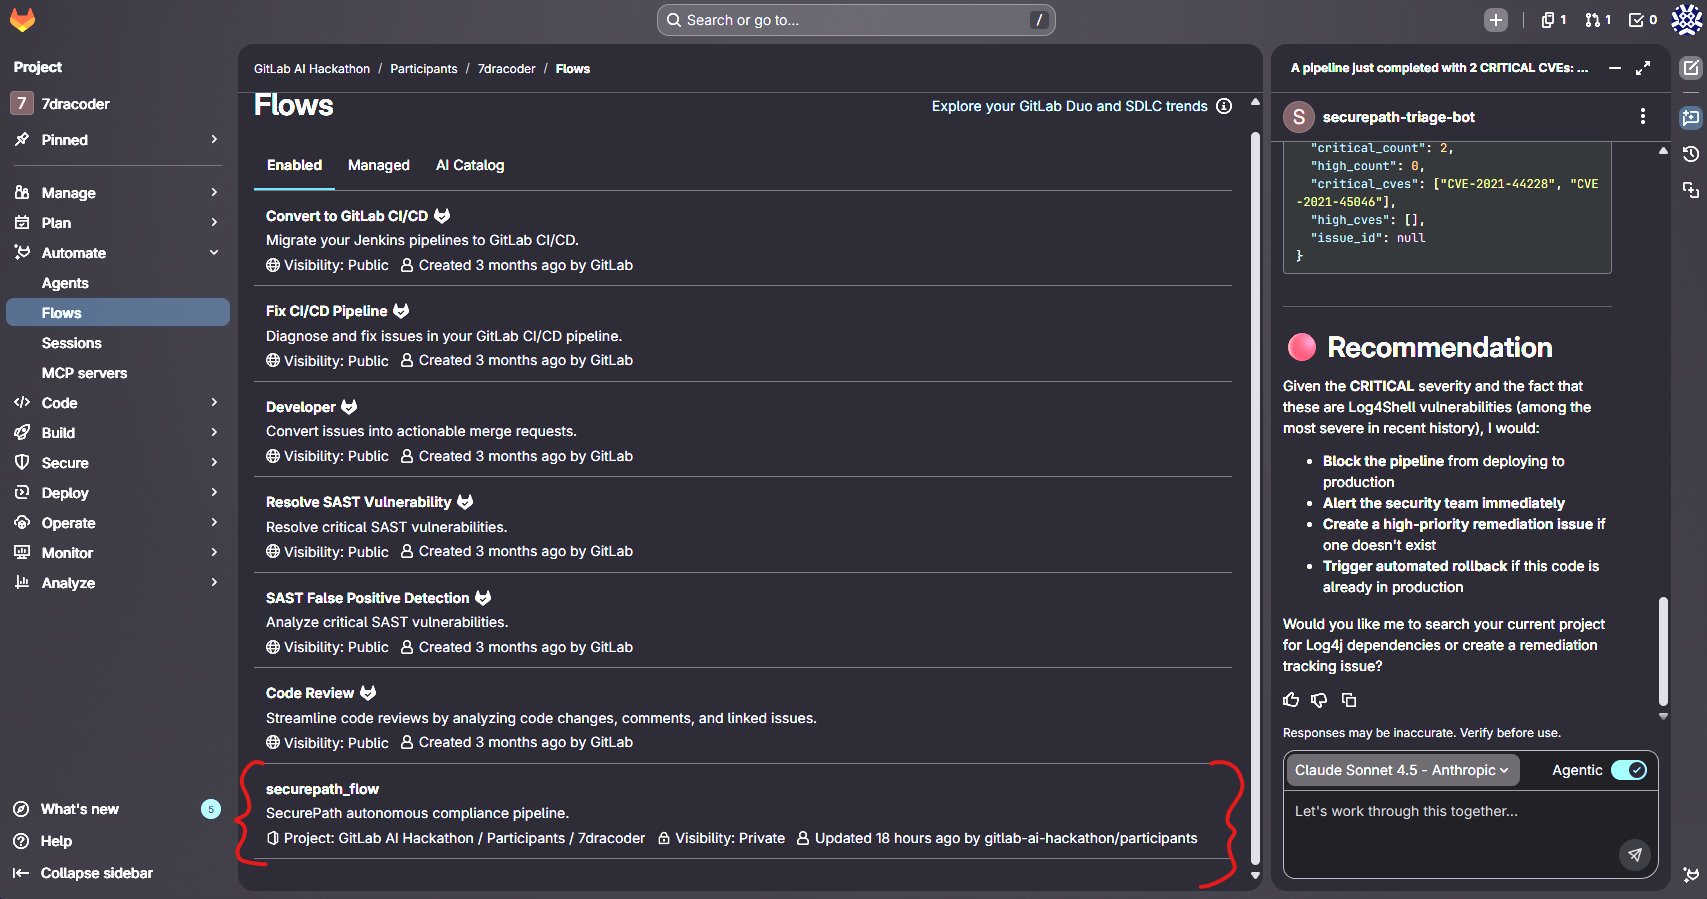Expand the Operate menu
The image size is (1707, 899).
117,523
